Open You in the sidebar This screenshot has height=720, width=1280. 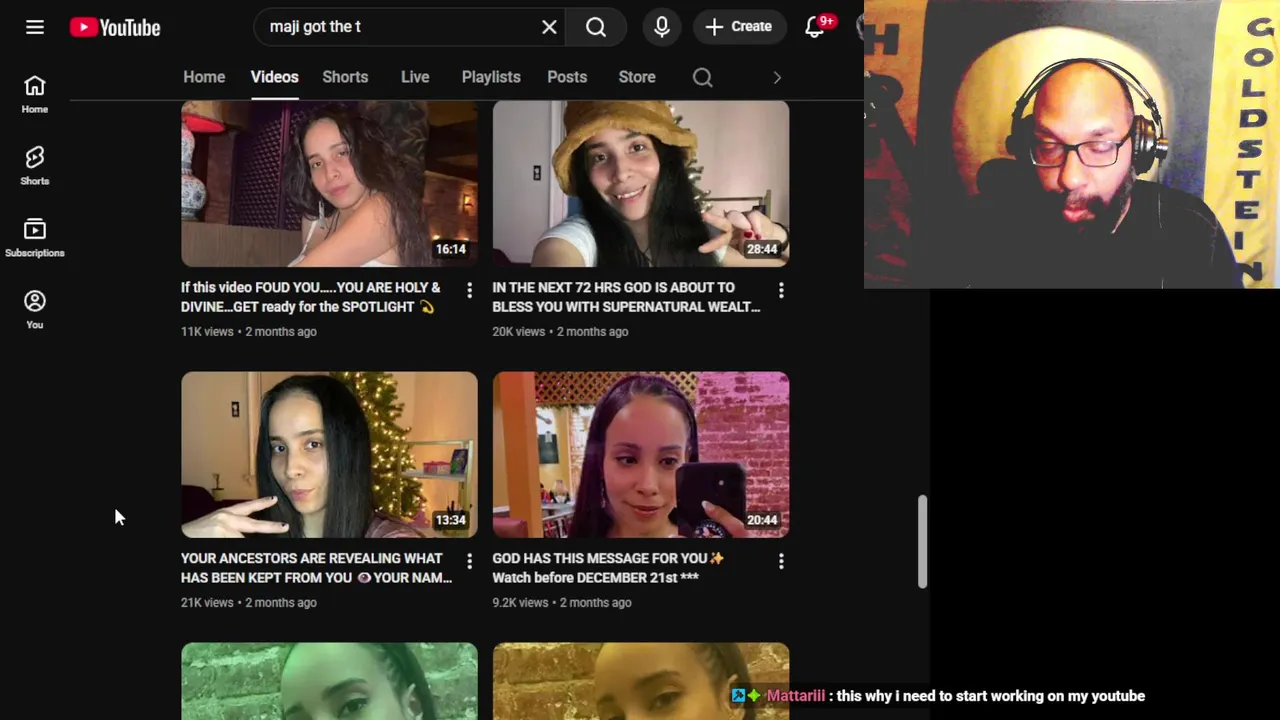[x=35, y=310]
